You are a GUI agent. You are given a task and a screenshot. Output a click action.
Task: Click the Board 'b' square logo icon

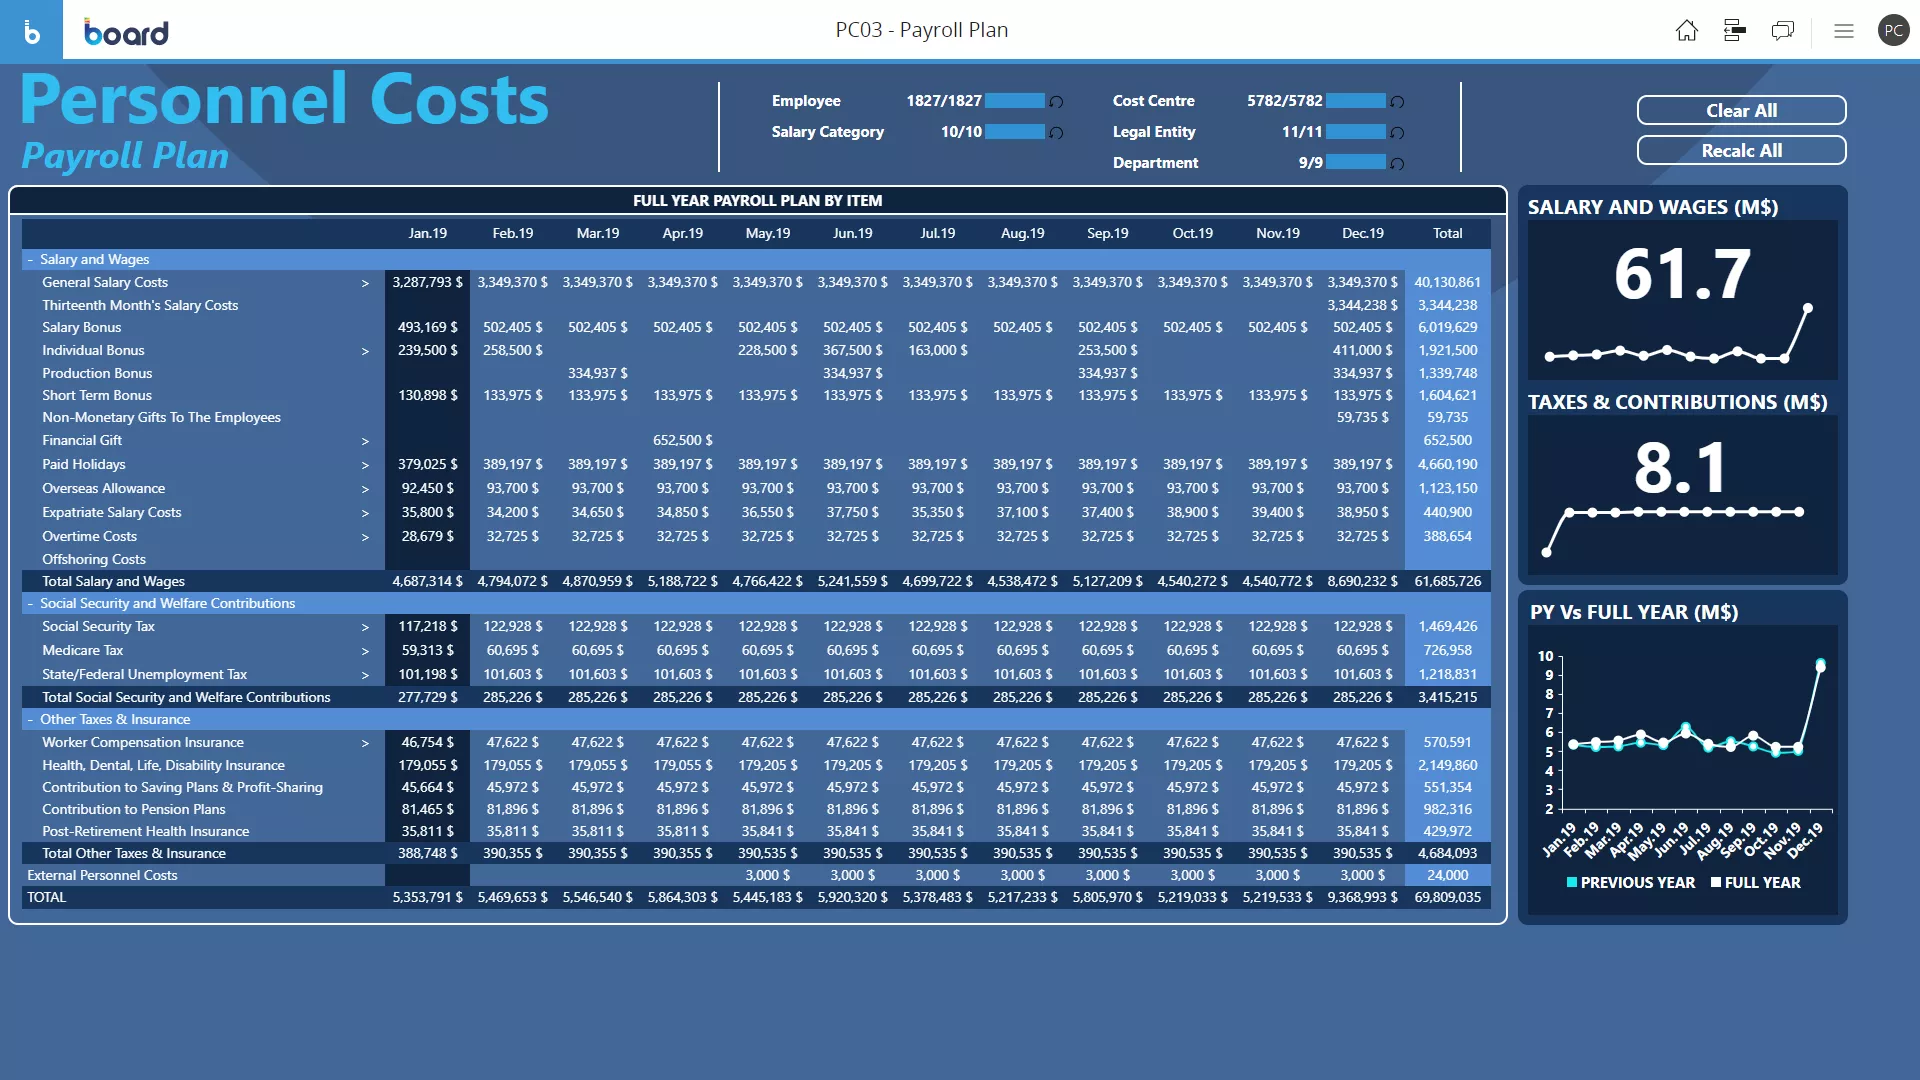[x=31, y=31]
